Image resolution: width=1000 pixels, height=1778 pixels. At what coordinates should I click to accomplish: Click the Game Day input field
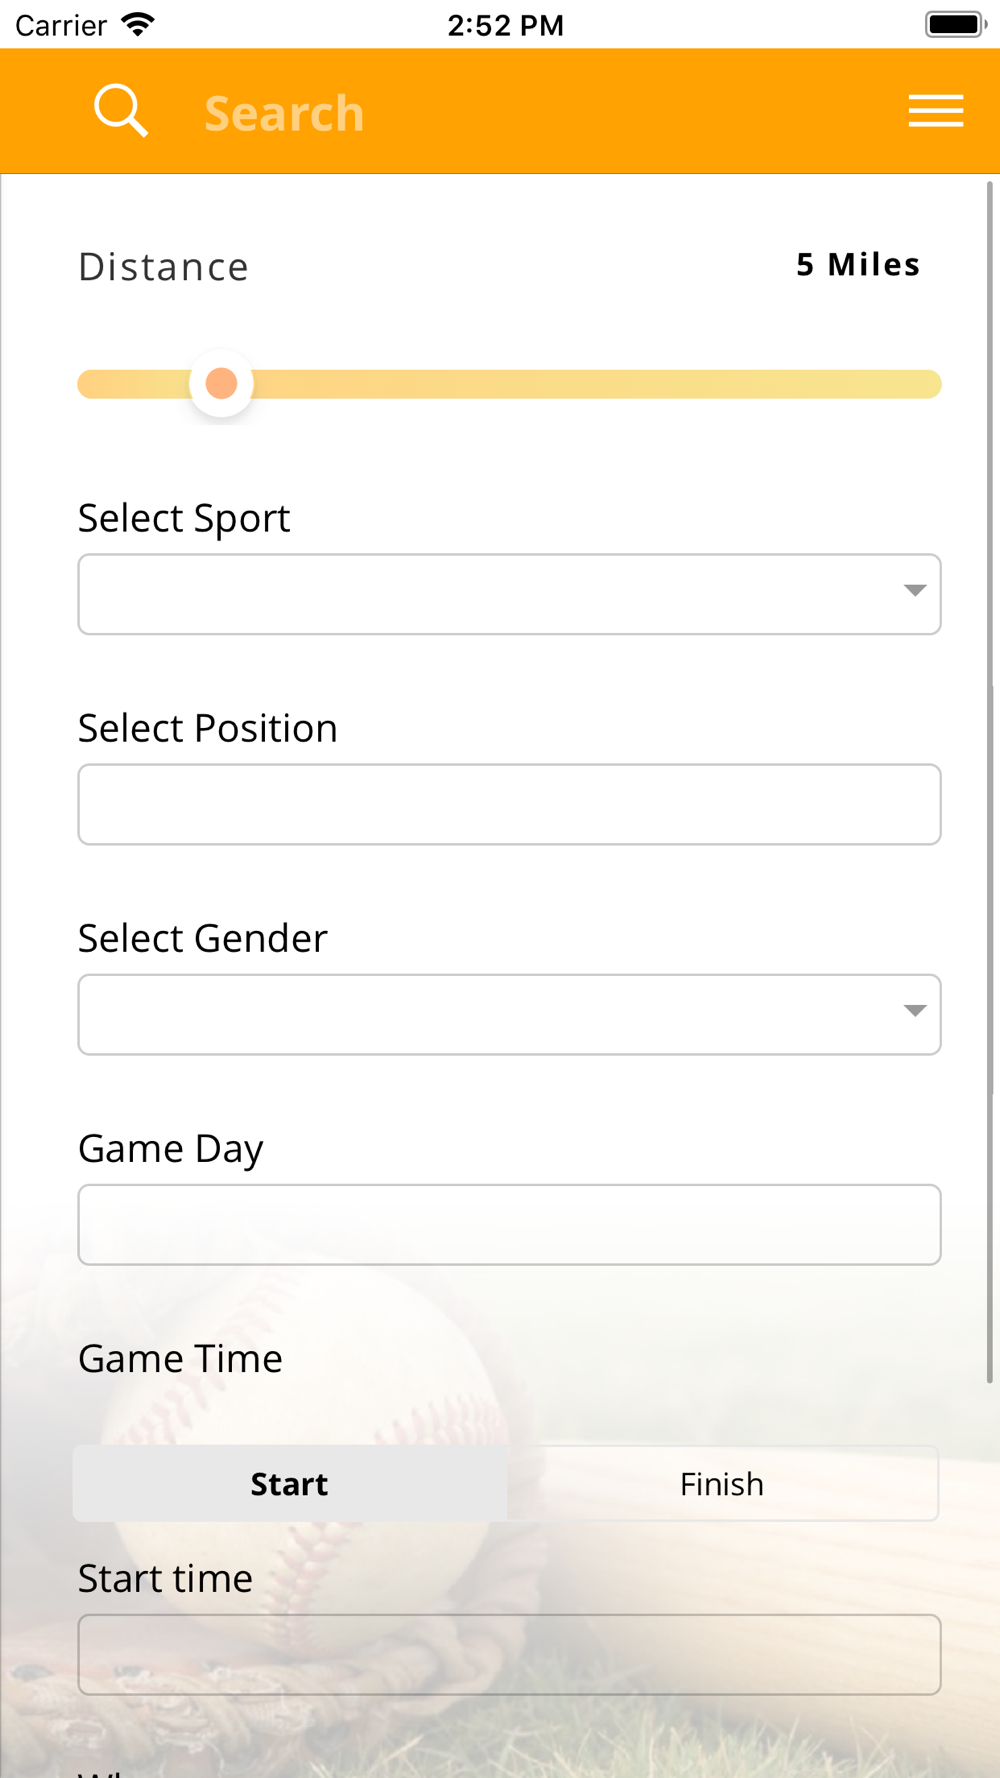point(510,1224)
